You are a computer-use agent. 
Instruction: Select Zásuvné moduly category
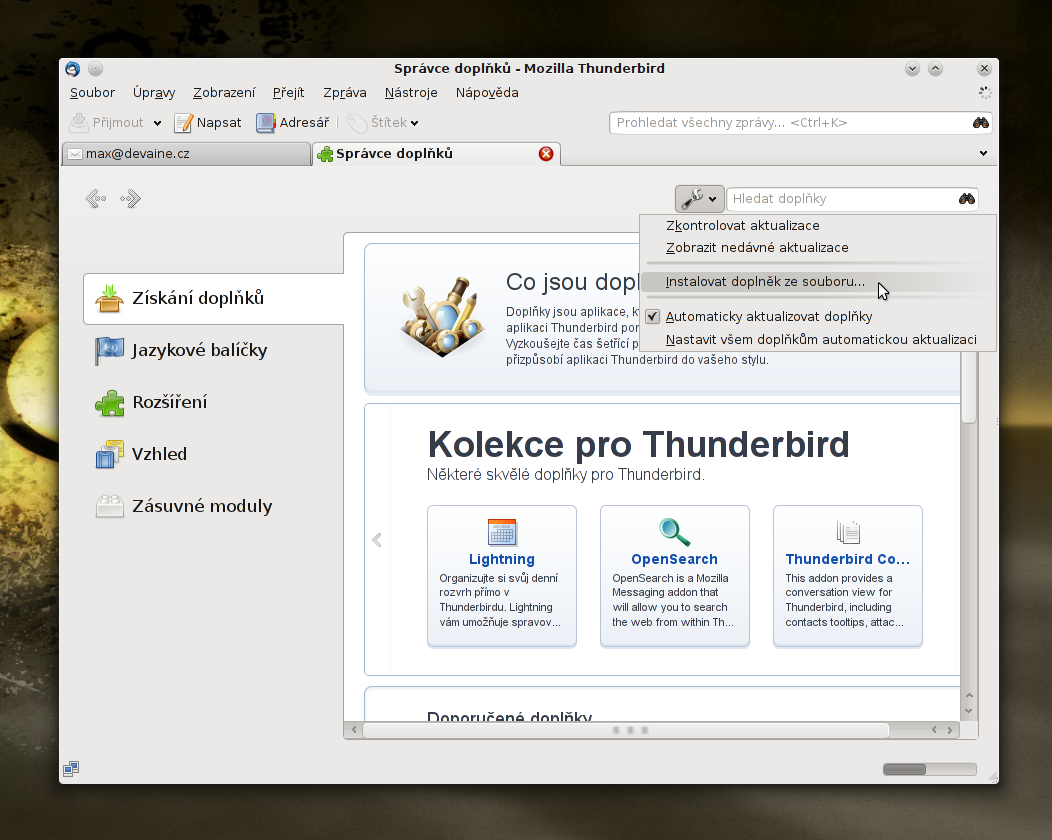[x=214, y=507]
